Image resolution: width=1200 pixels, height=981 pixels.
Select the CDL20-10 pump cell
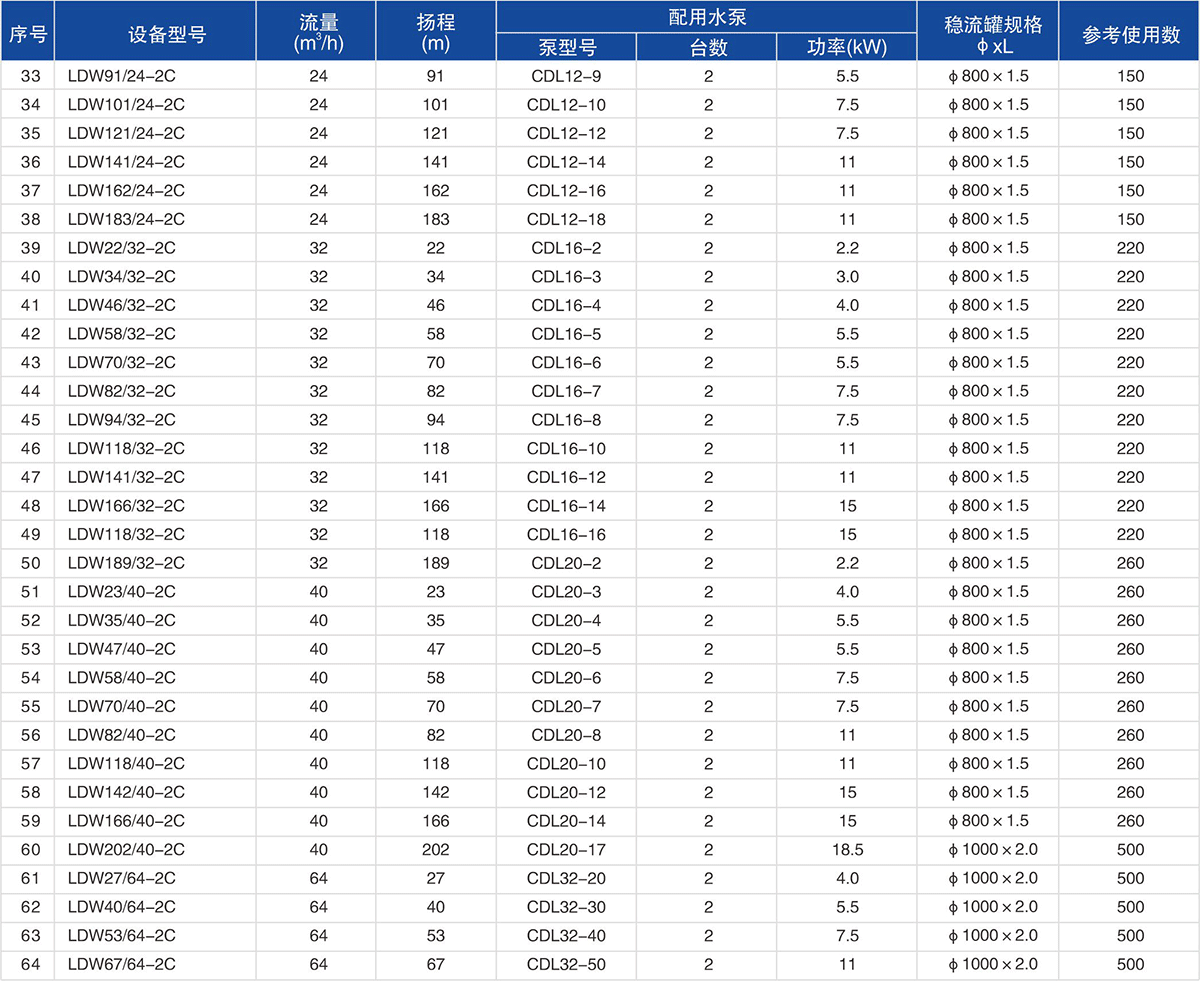pos(566,763)
